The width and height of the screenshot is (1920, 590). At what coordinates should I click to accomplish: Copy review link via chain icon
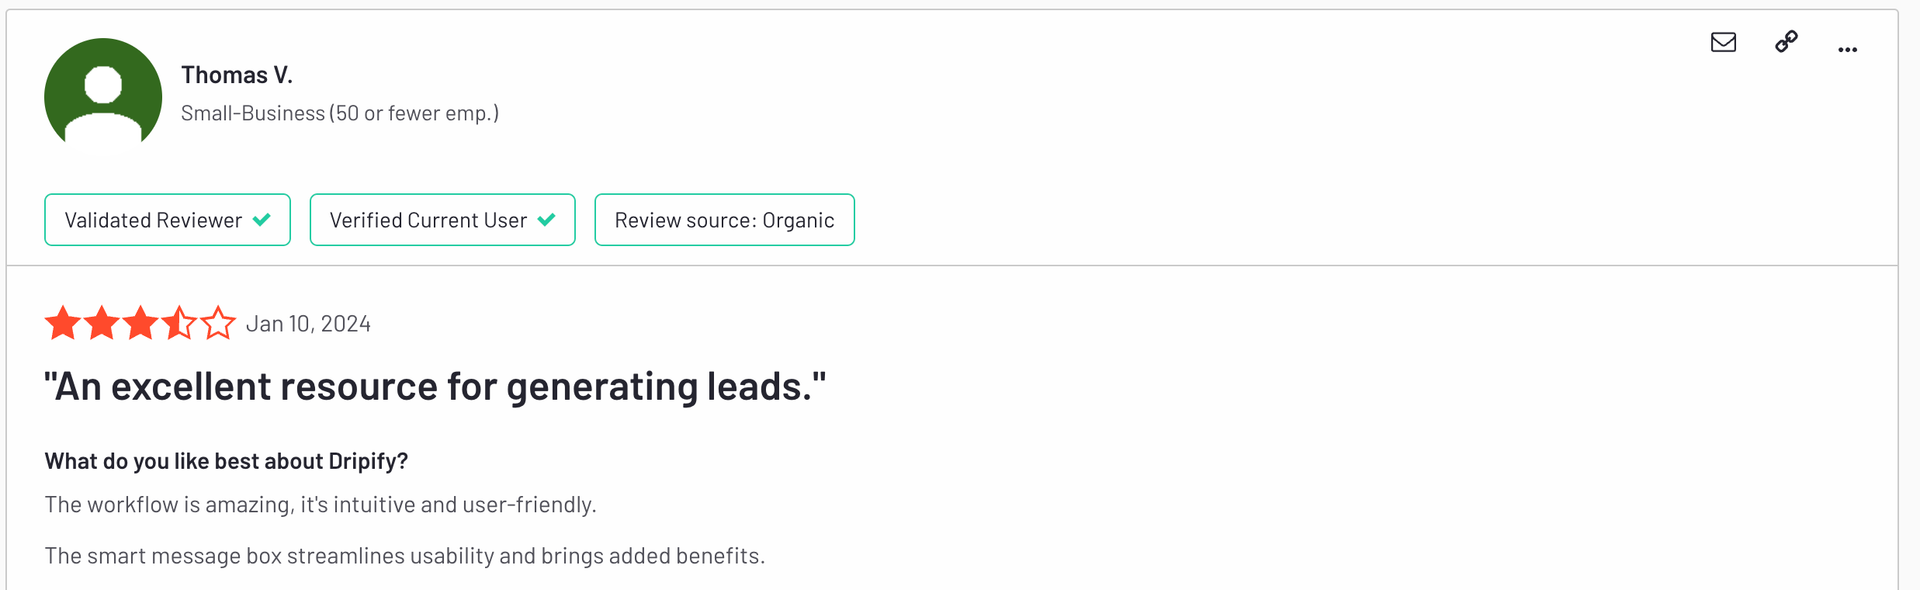[1786, 41]
